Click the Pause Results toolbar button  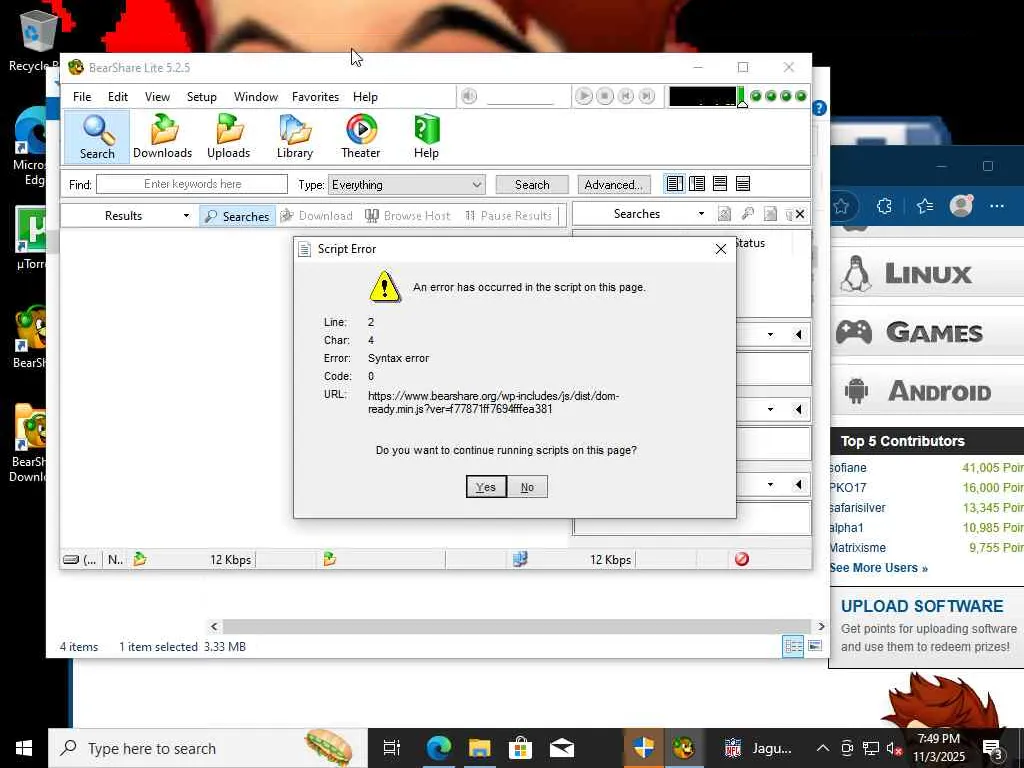(509, 216)
